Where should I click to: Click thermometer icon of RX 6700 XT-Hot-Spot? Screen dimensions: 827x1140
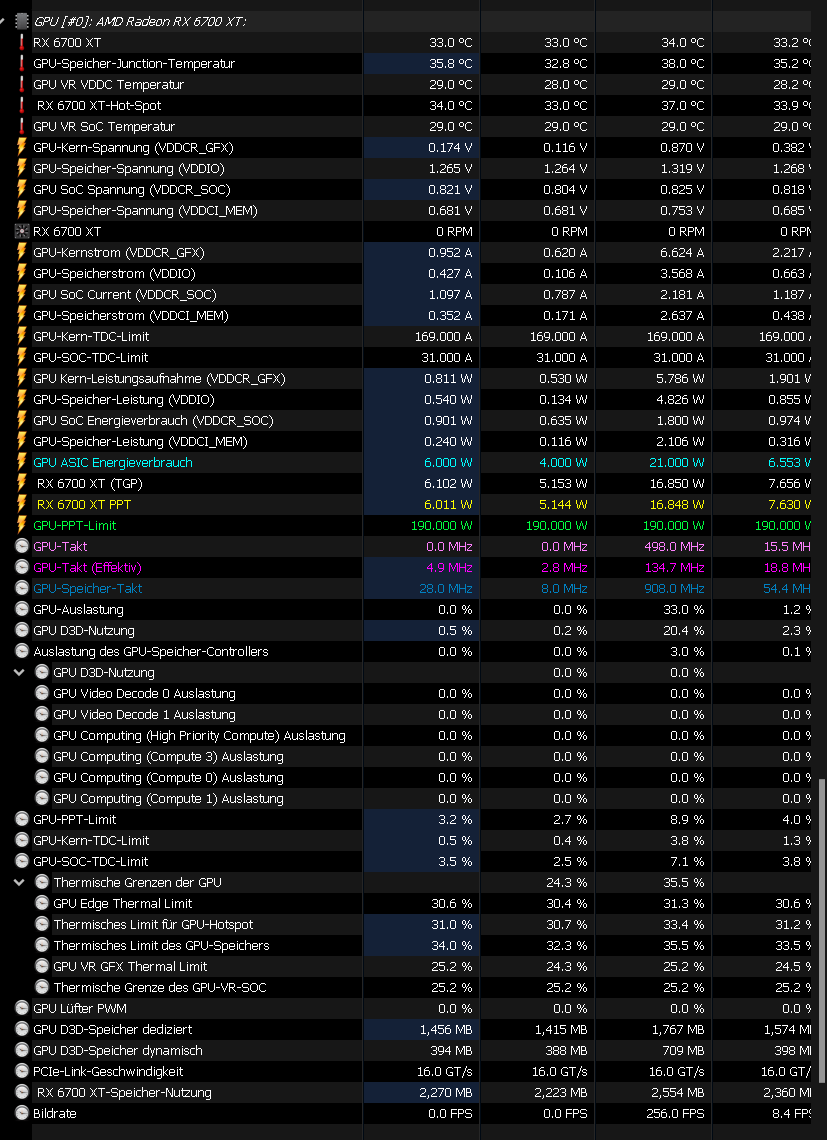pyautogui.click(x=22, y=105)
